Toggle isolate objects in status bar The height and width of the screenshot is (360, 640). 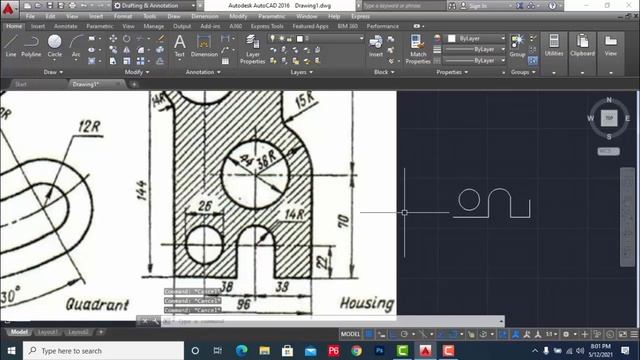(597, 334)
